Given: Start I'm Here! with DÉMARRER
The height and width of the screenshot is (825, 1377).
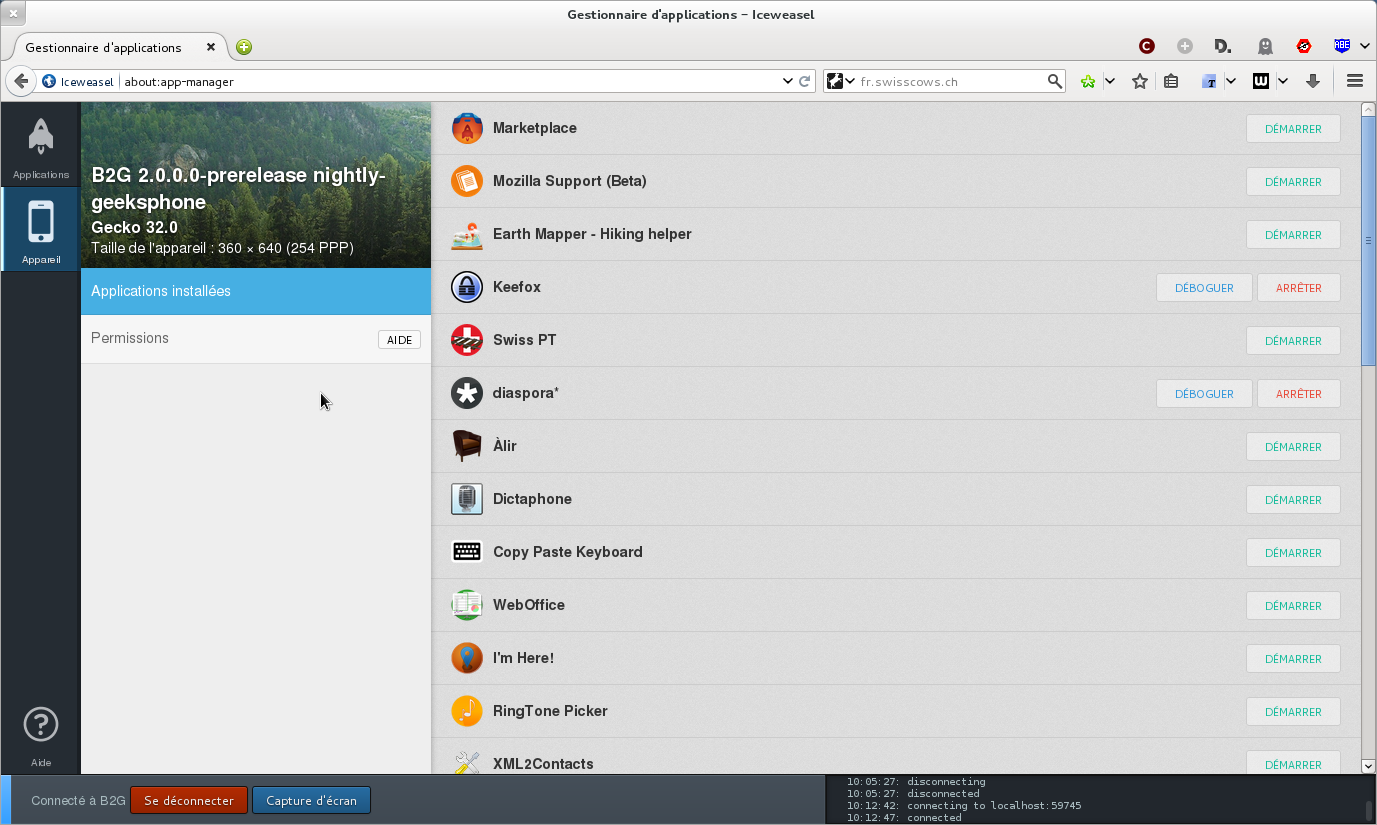Looking at the screenshot, I should click(1293, 659).
